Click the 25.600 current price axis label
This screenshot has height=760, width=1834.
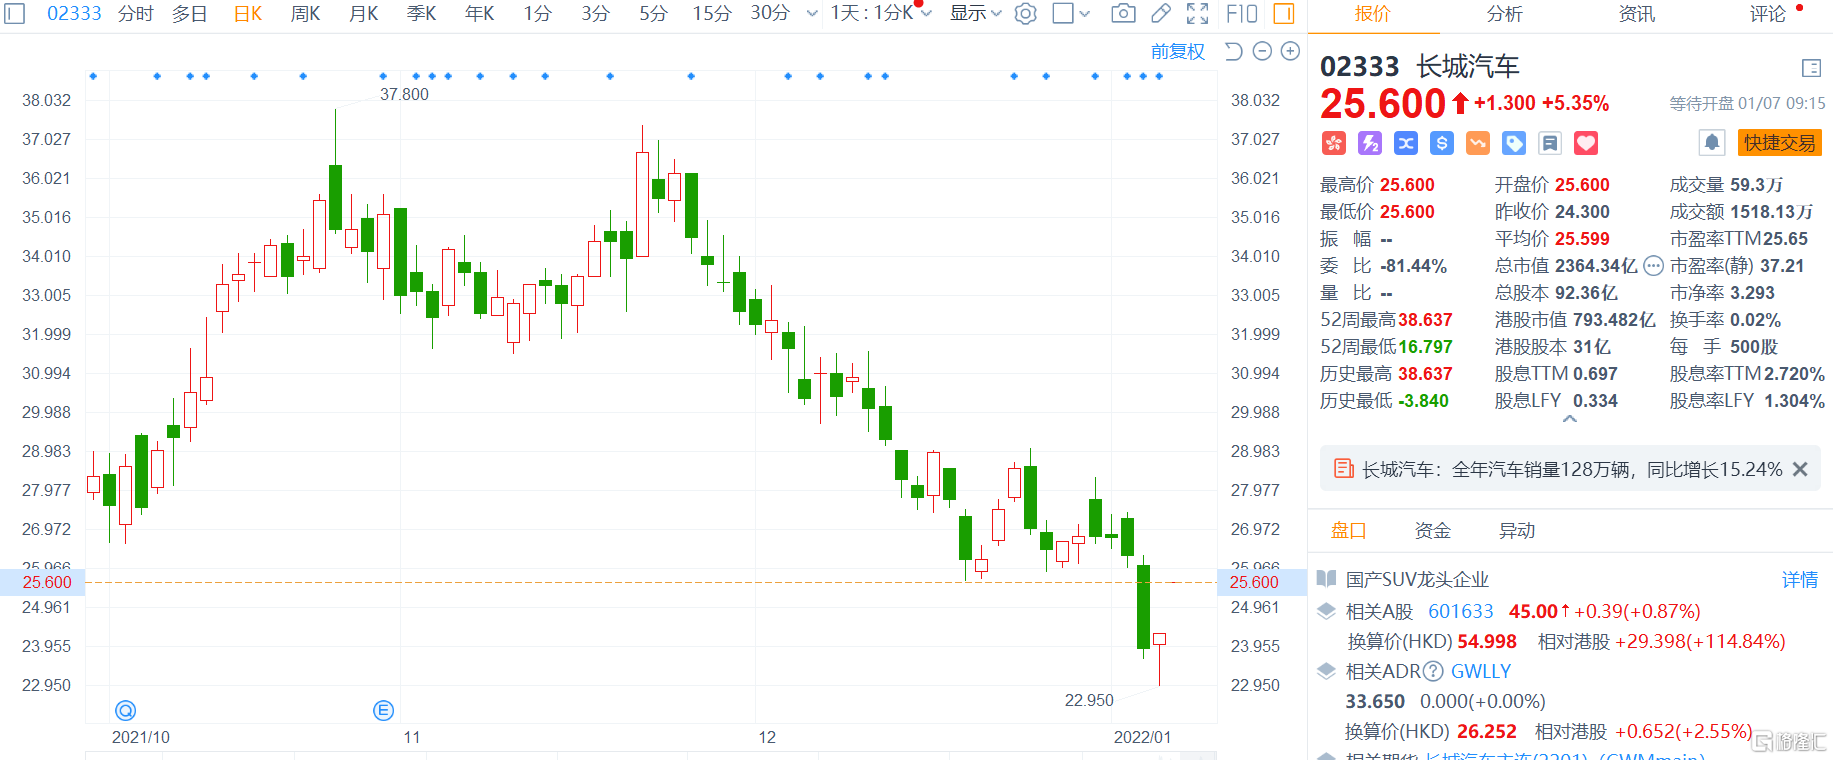[47, 582]
